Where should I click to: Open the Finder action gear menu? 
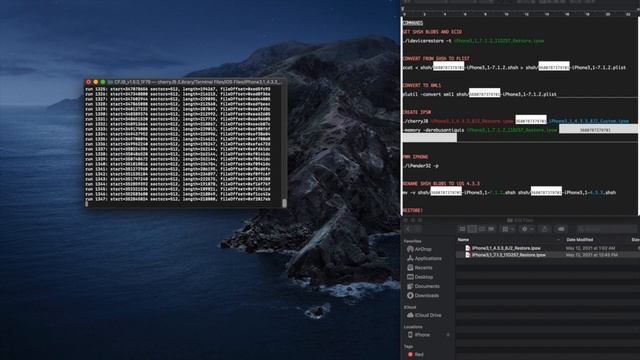tap(527, 229)
